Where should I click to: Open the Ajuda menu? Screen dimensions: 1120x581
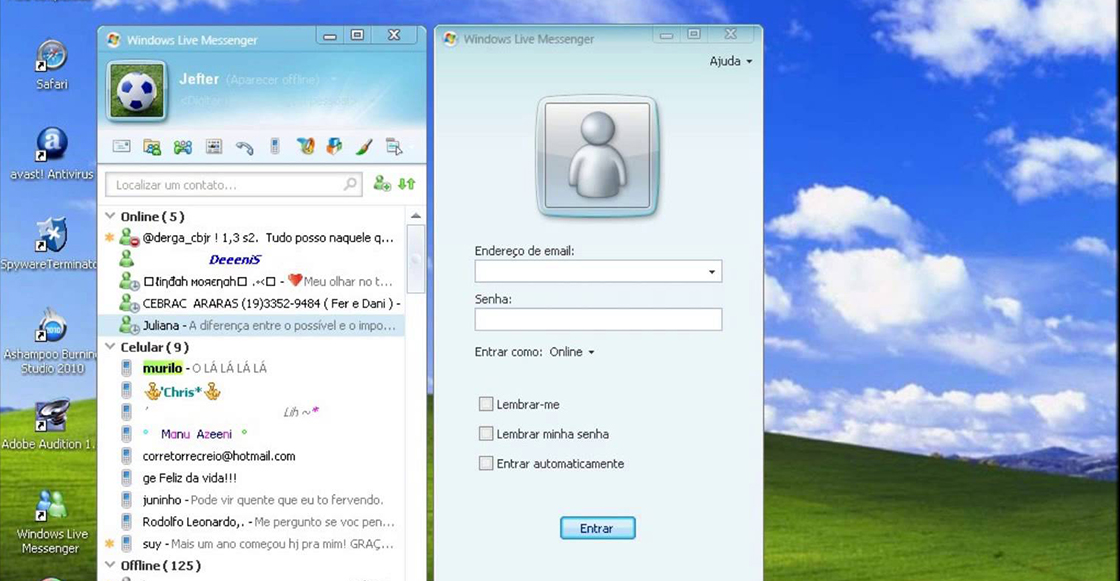(x=730, y=61)
